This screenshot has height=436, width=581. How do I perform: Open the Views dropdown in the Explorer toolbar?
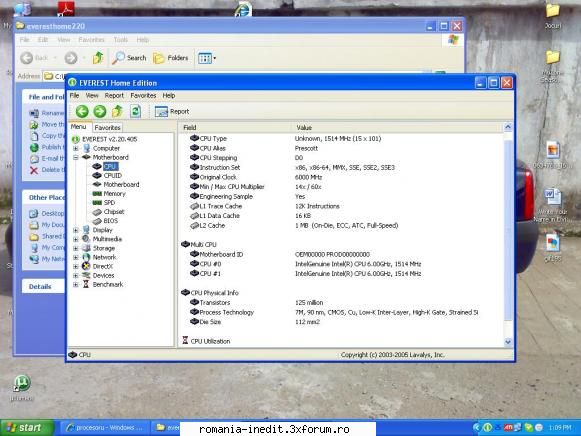207,58
